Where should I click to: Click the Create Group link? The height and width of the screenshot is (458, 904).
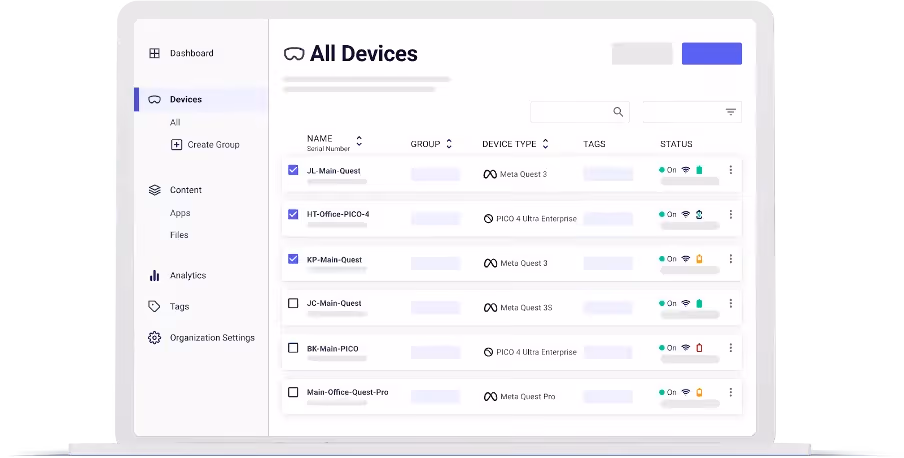tap(213, 144)
